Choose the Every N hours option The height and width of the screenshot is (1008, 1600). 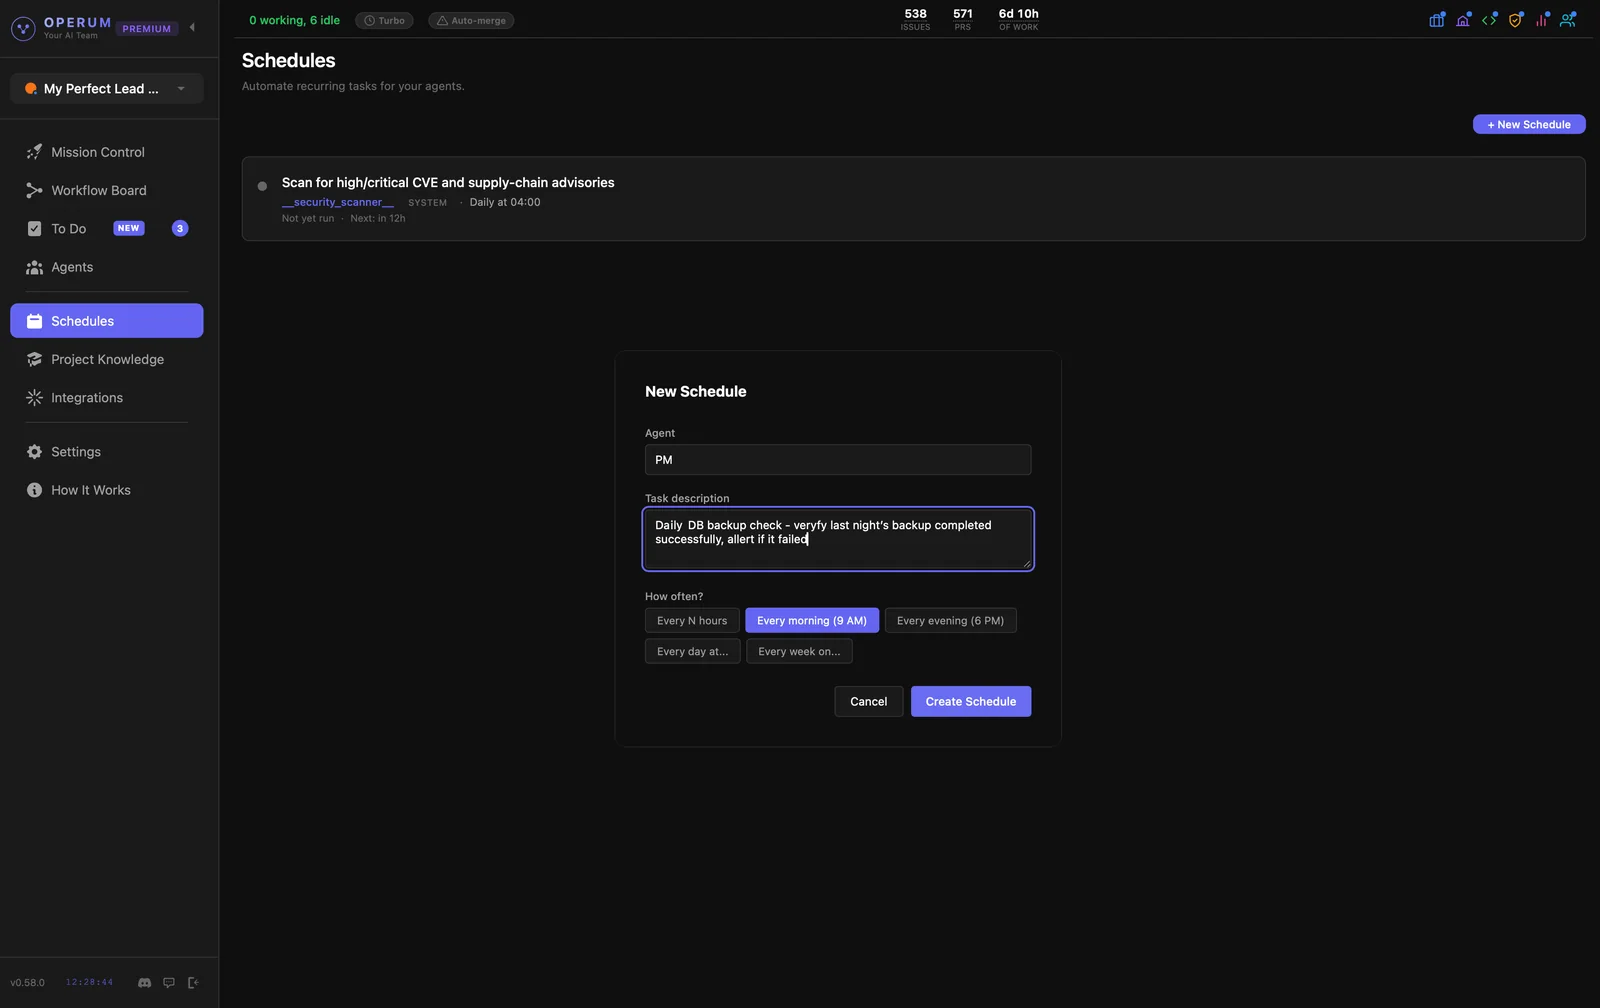[692, 621]
